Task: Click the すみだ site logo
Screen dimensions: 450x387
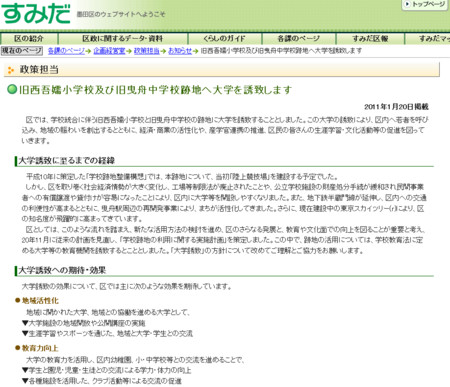Action: (x=36, y=13)
